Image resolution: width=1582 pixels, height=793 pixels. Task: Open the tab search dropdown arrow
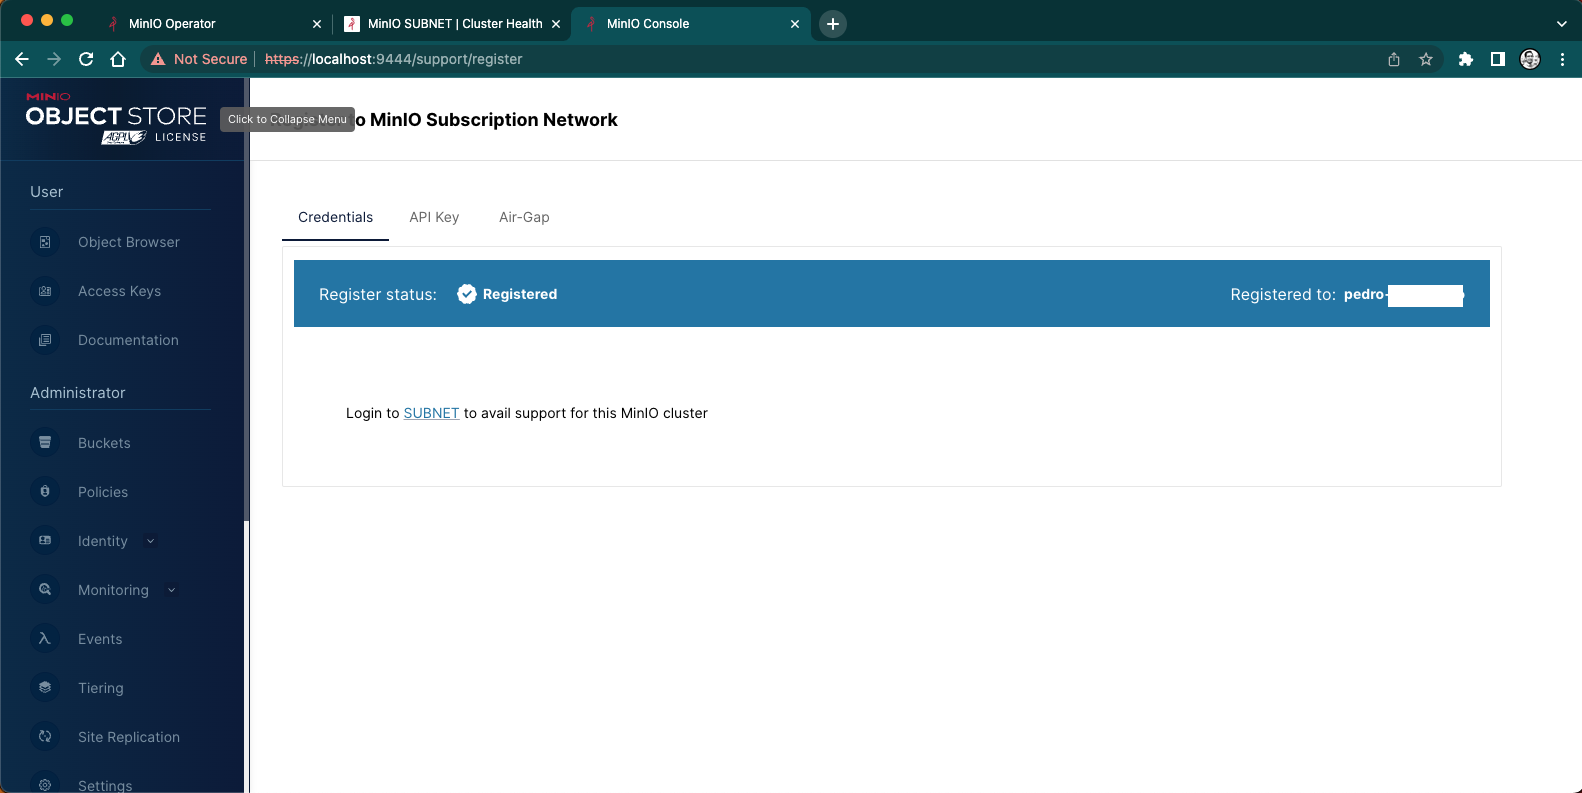(x=1562, y=24)
